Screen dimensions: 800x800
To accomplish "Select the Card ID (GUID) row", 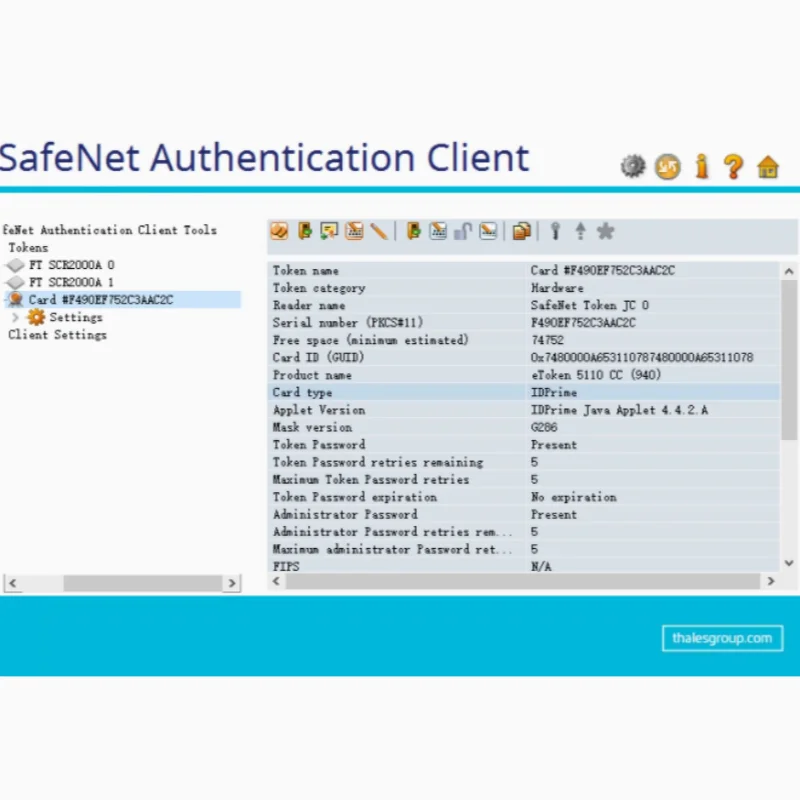I will pyautogui.click(x=524, y=357).
